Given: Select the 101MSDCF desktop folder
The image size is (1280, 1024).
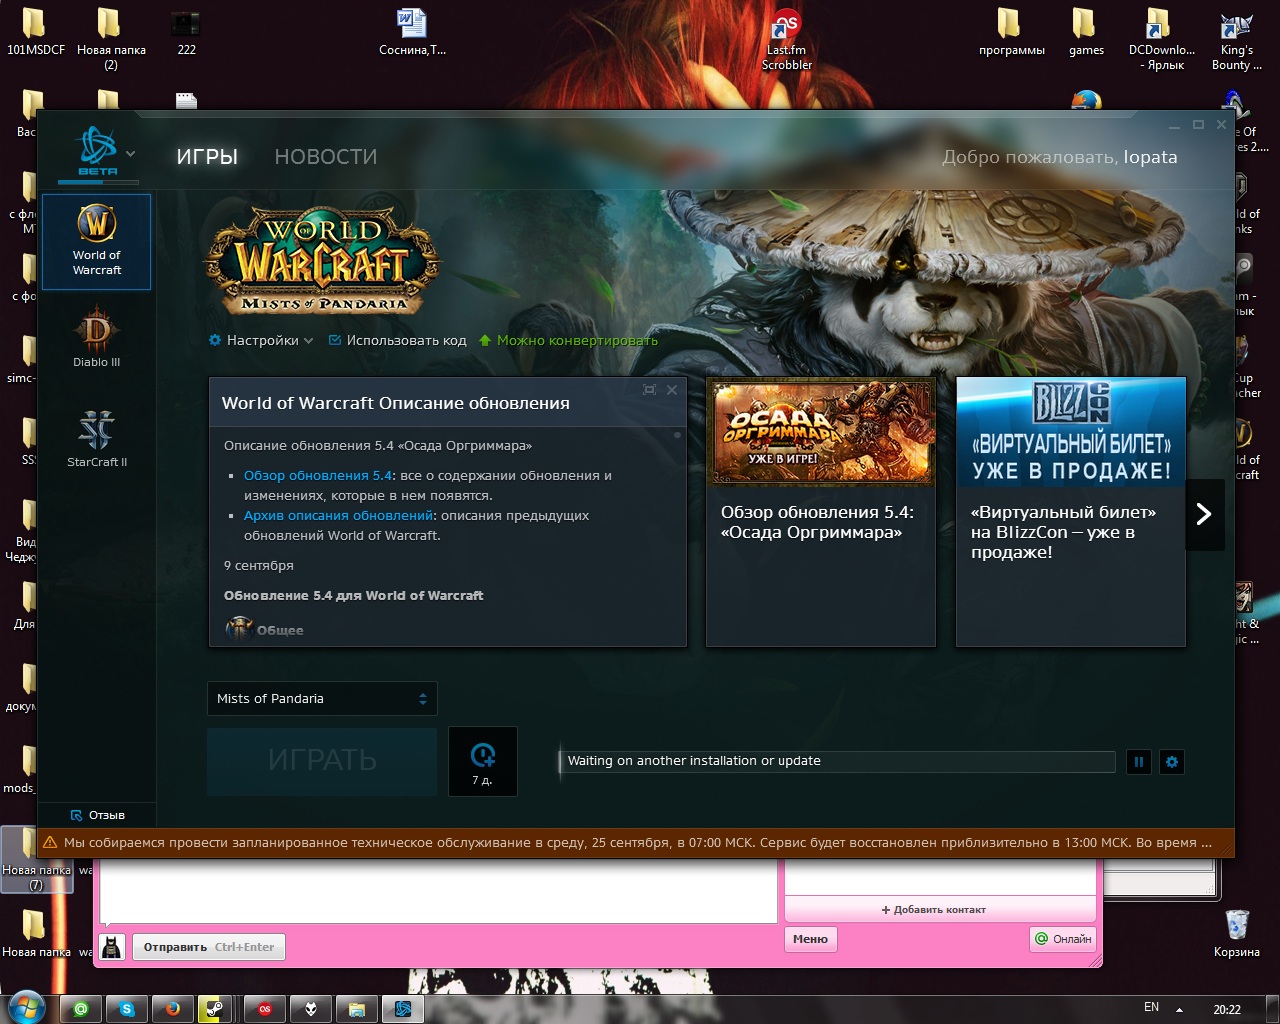Looking at the screenshot, I should point(35,31).
